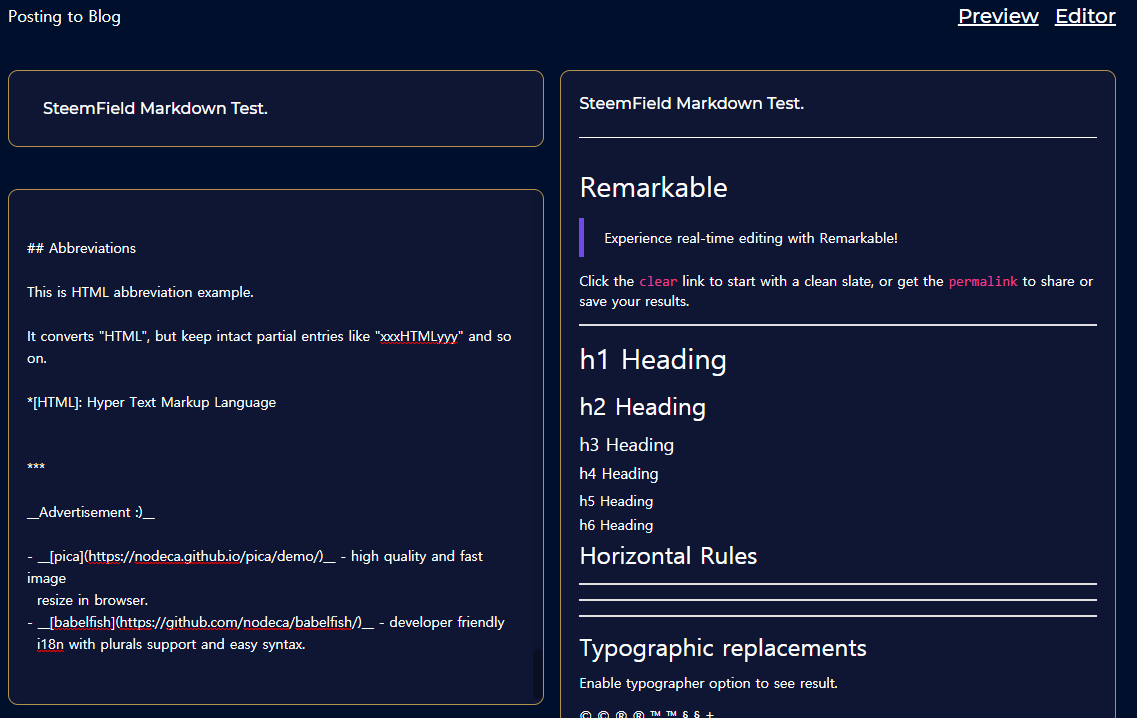Click 'This is HTML abbreviation example.' line
This screenshot has height=718, width=1137.
(x=140, y=292)
